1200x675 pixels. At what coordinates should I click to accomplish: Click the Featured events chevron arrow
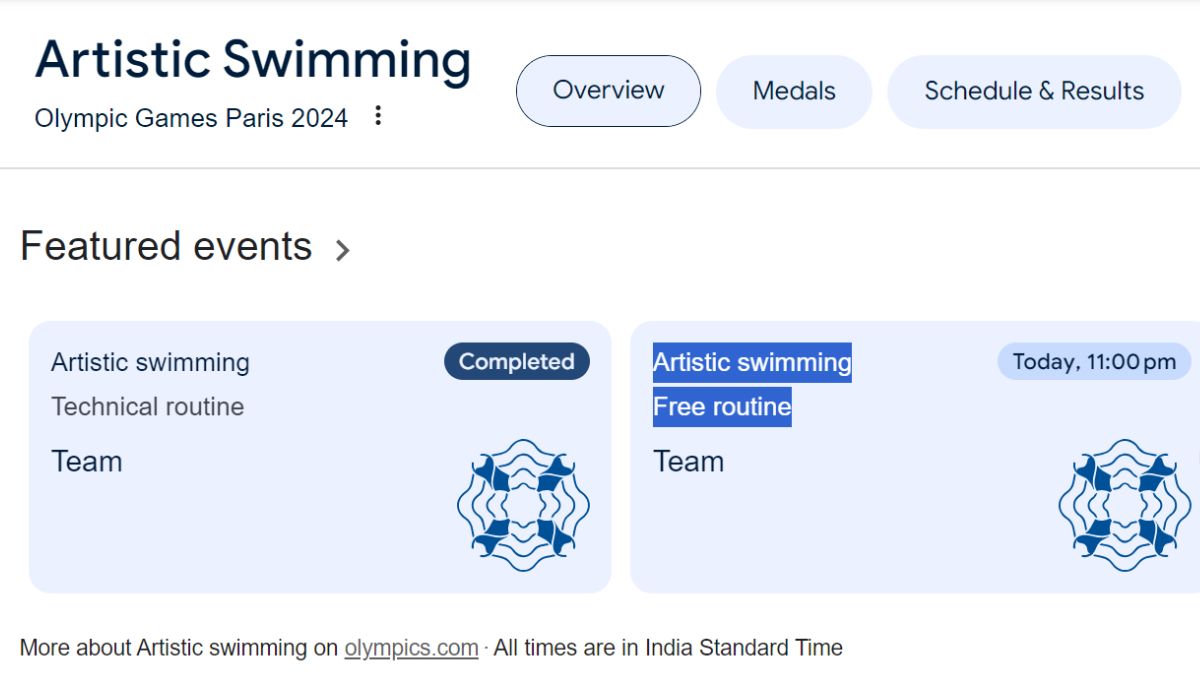click(x=342, y=249)
